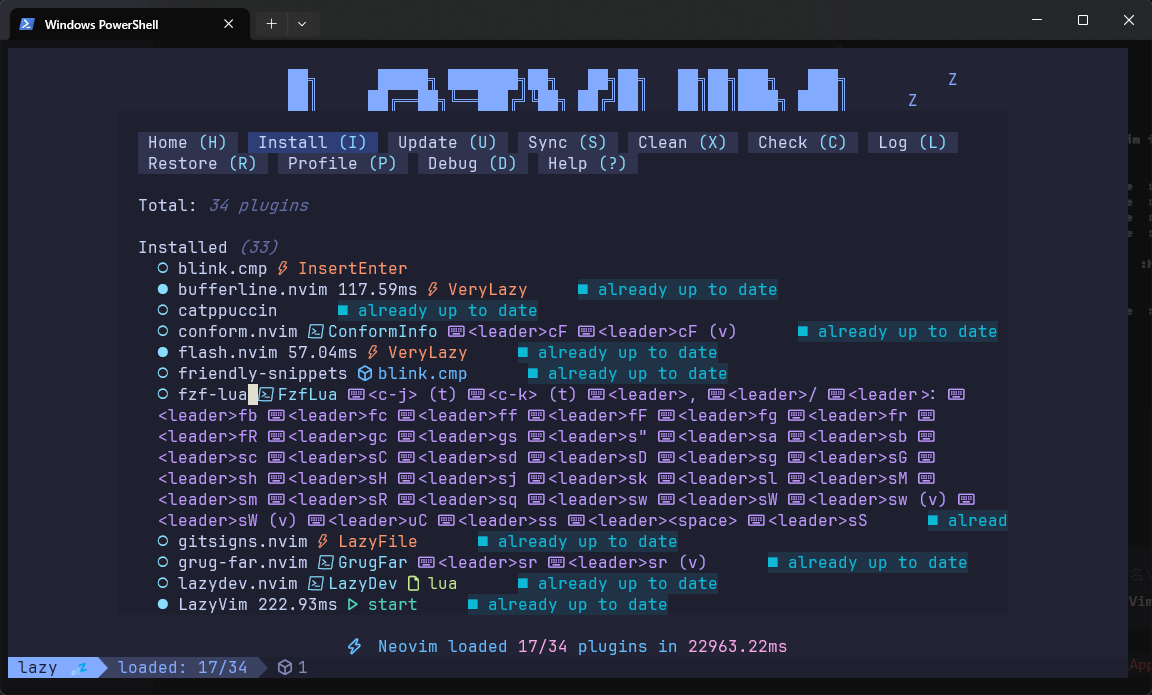Click the grug-far.nvim plugin name
This screenshot has width=1152, height=695.
point(242,563)
